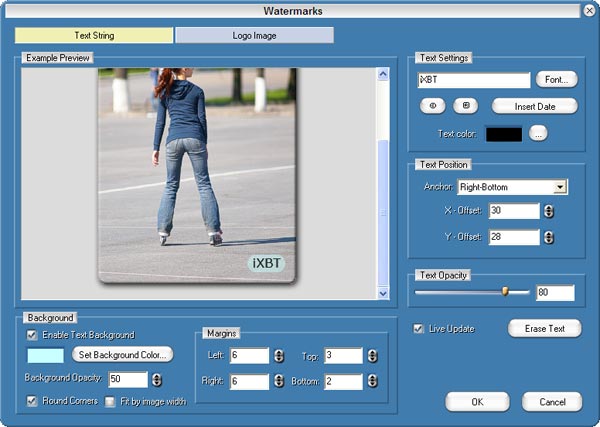Viewport: 600px width, 427px height.
Task: Uncheck the Round Corners option
Action: coord(33,401)
